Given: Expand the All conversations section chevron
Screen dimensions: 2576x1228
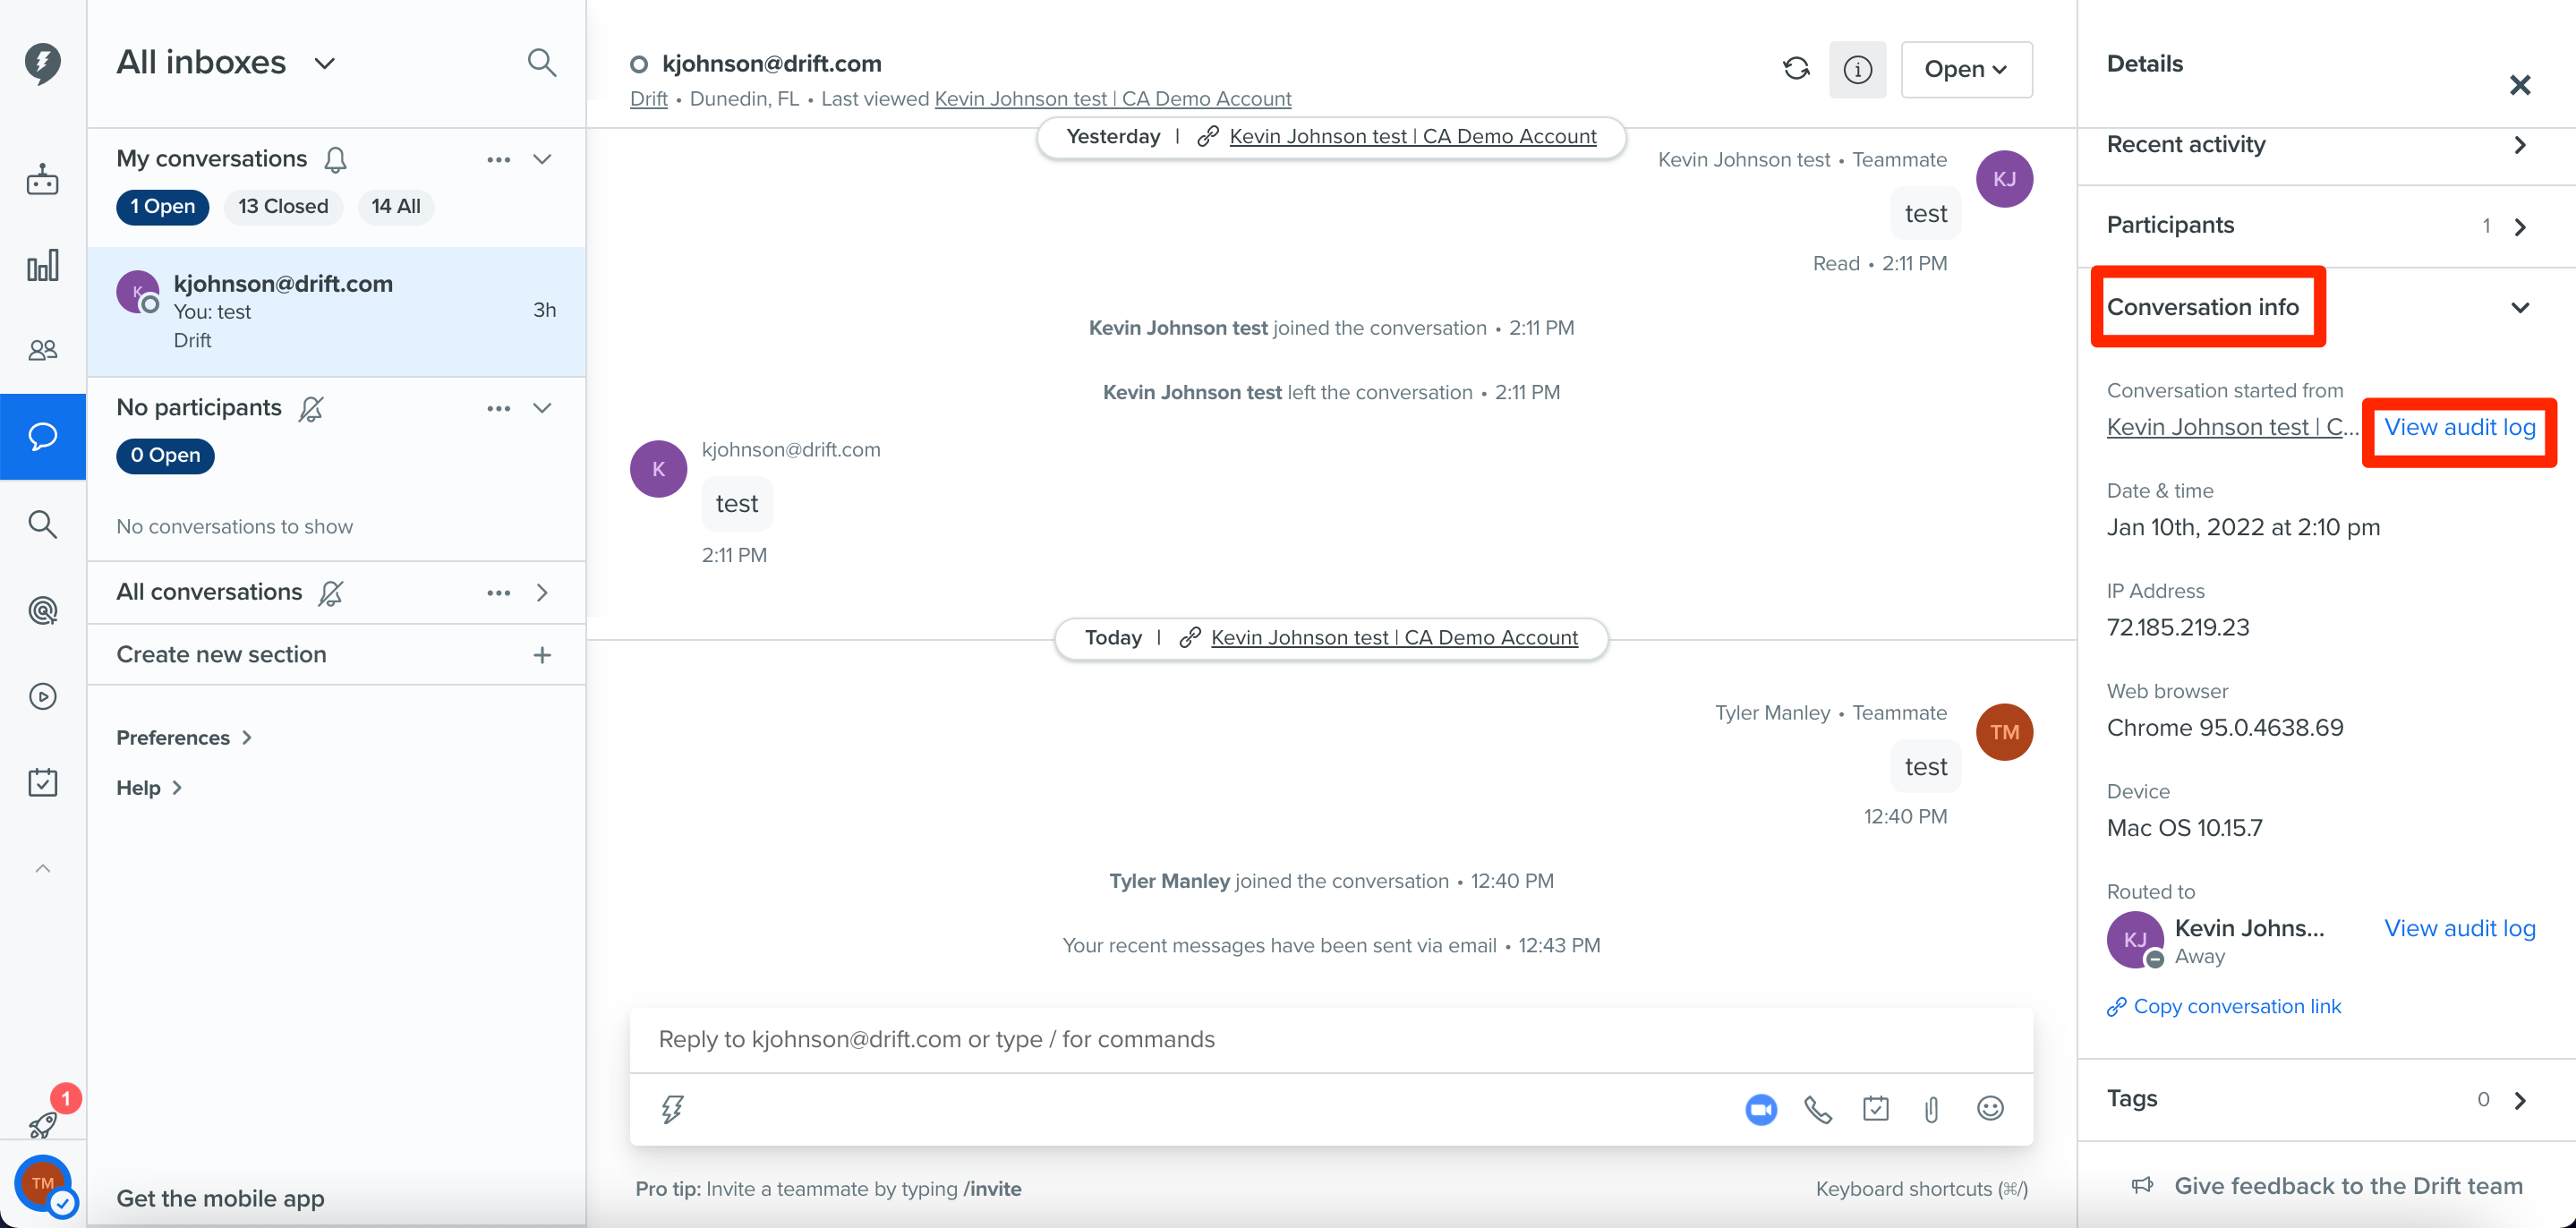Looking at the screenshot, I should (542, 593).
